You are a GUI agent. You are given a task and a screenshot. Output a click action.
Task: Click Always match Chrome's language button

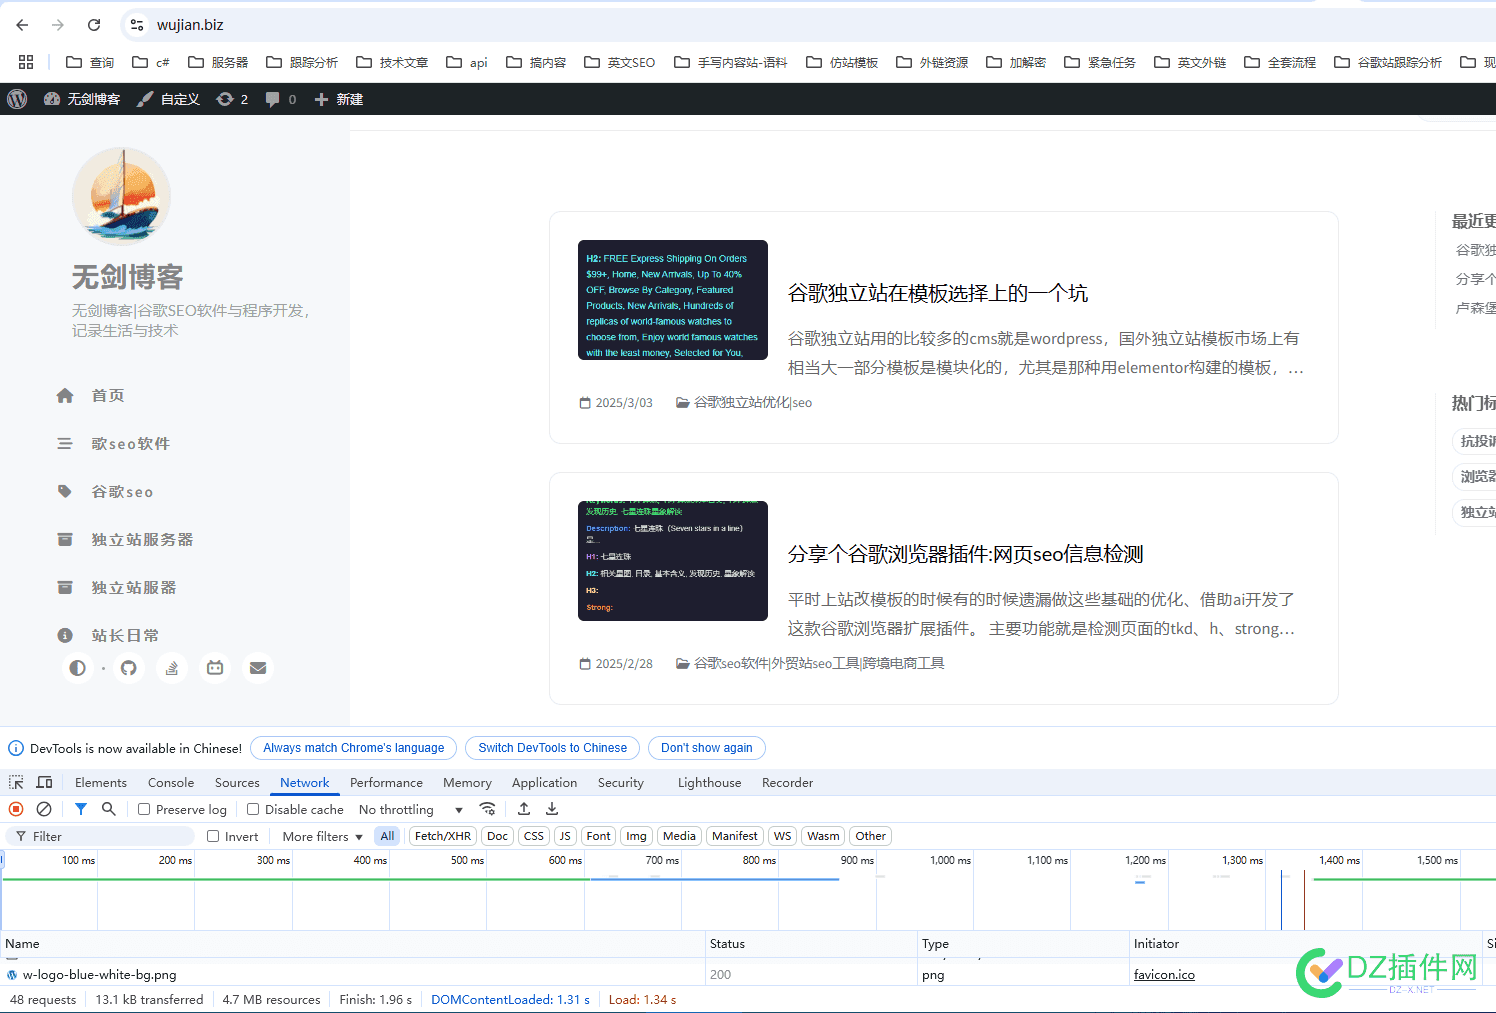pyautogui.click(x=354, y=748)
